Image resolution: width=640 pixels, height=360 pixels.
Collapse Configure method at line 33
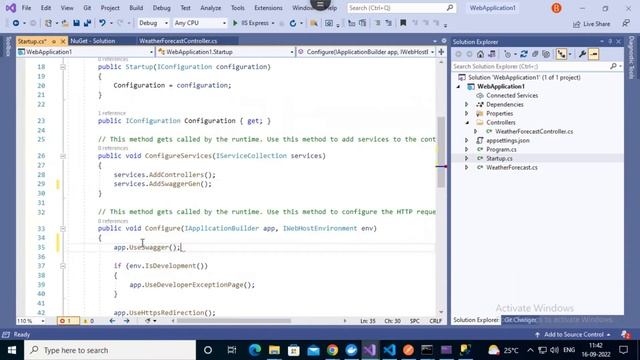(x=62, y=229)
